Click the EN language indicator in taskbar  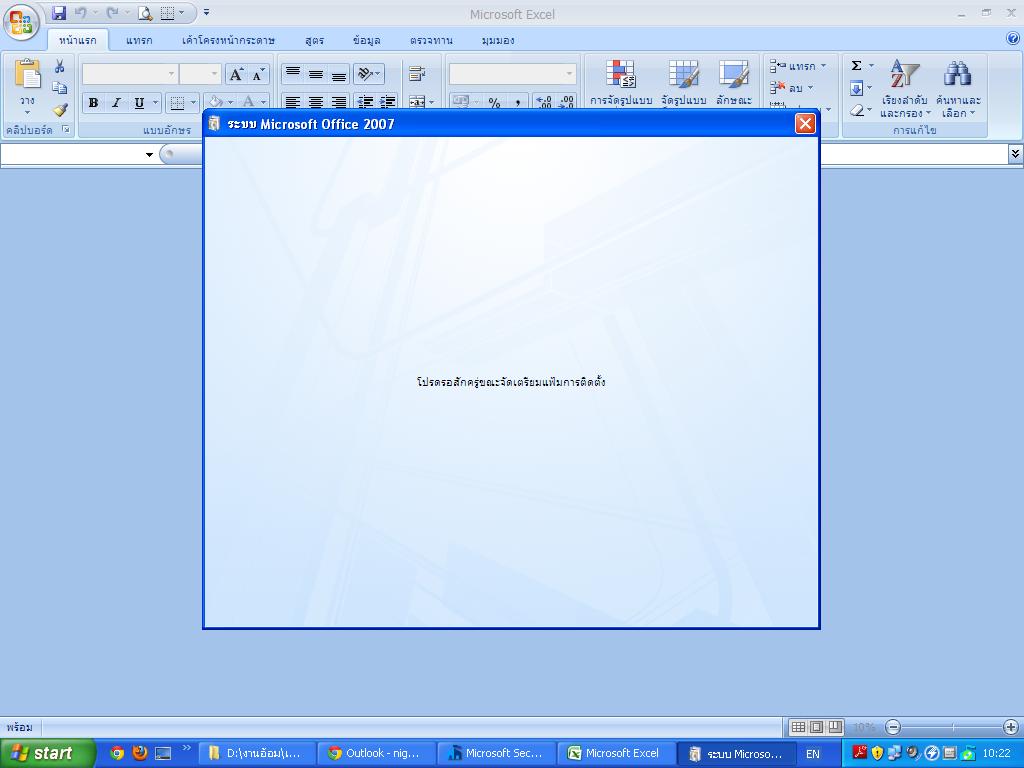point(812,754)
